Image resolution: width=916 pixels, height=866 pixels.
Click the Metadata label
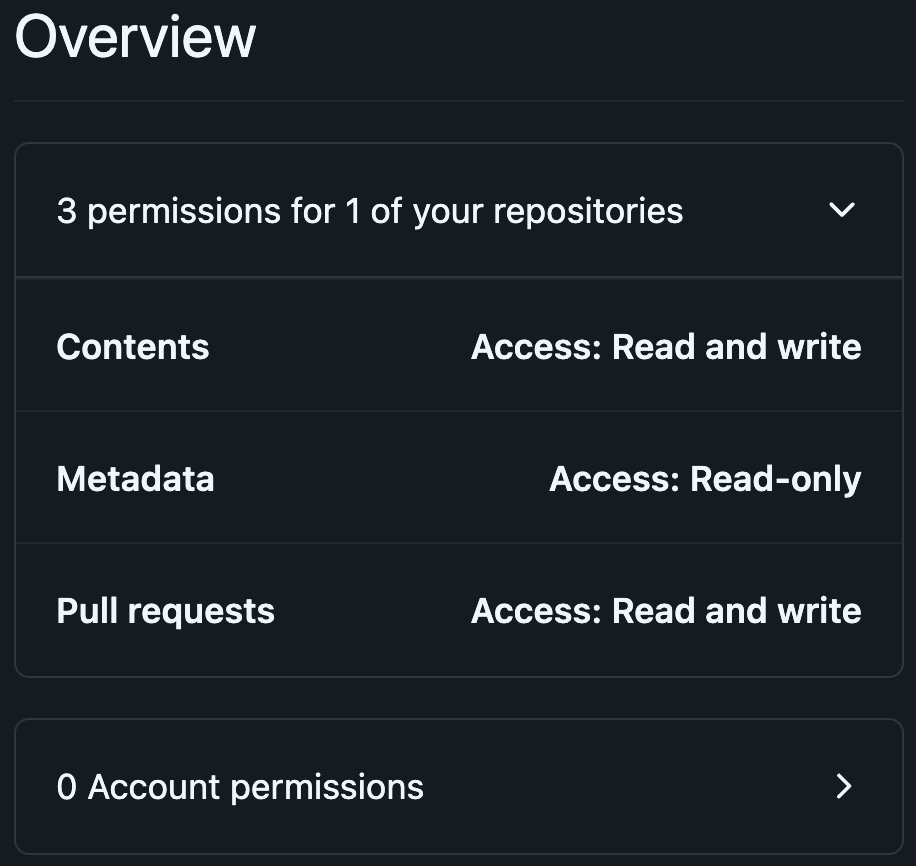[x=135, y=478]
